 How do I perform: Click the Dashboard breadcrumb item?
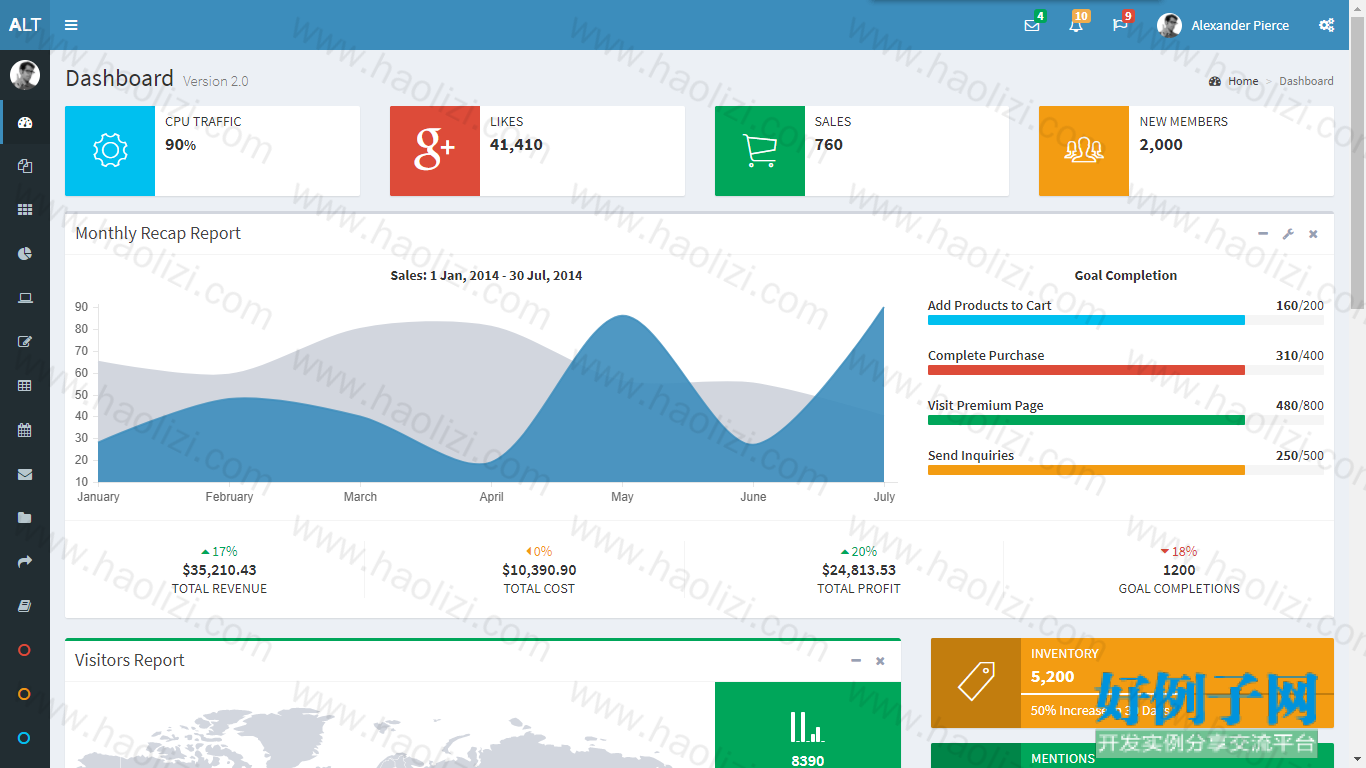click(x=1306, y=81)
